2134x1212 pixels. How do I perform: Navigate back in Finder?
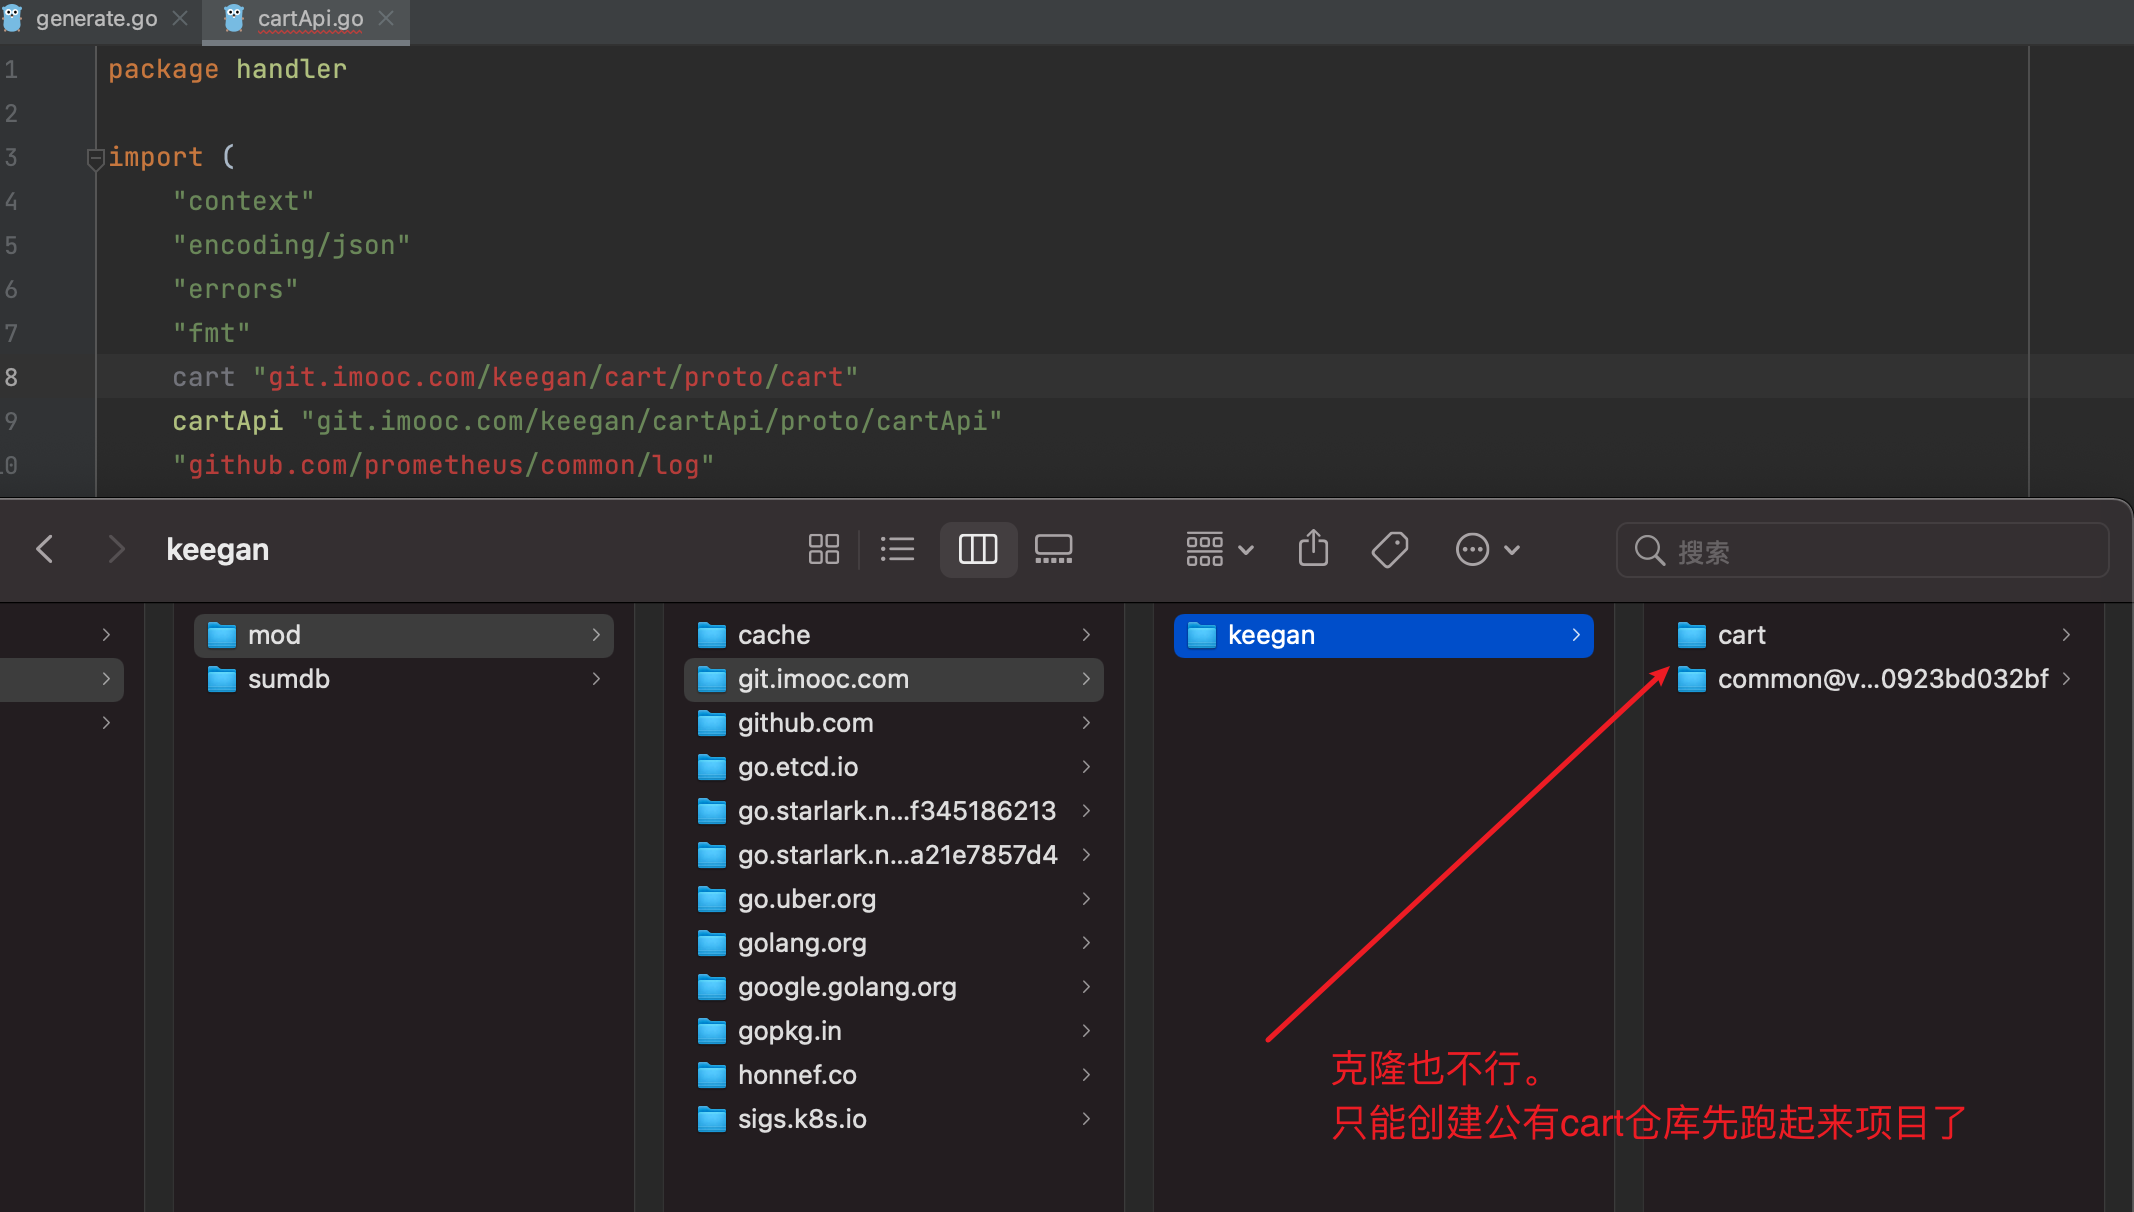coord(44,549)
